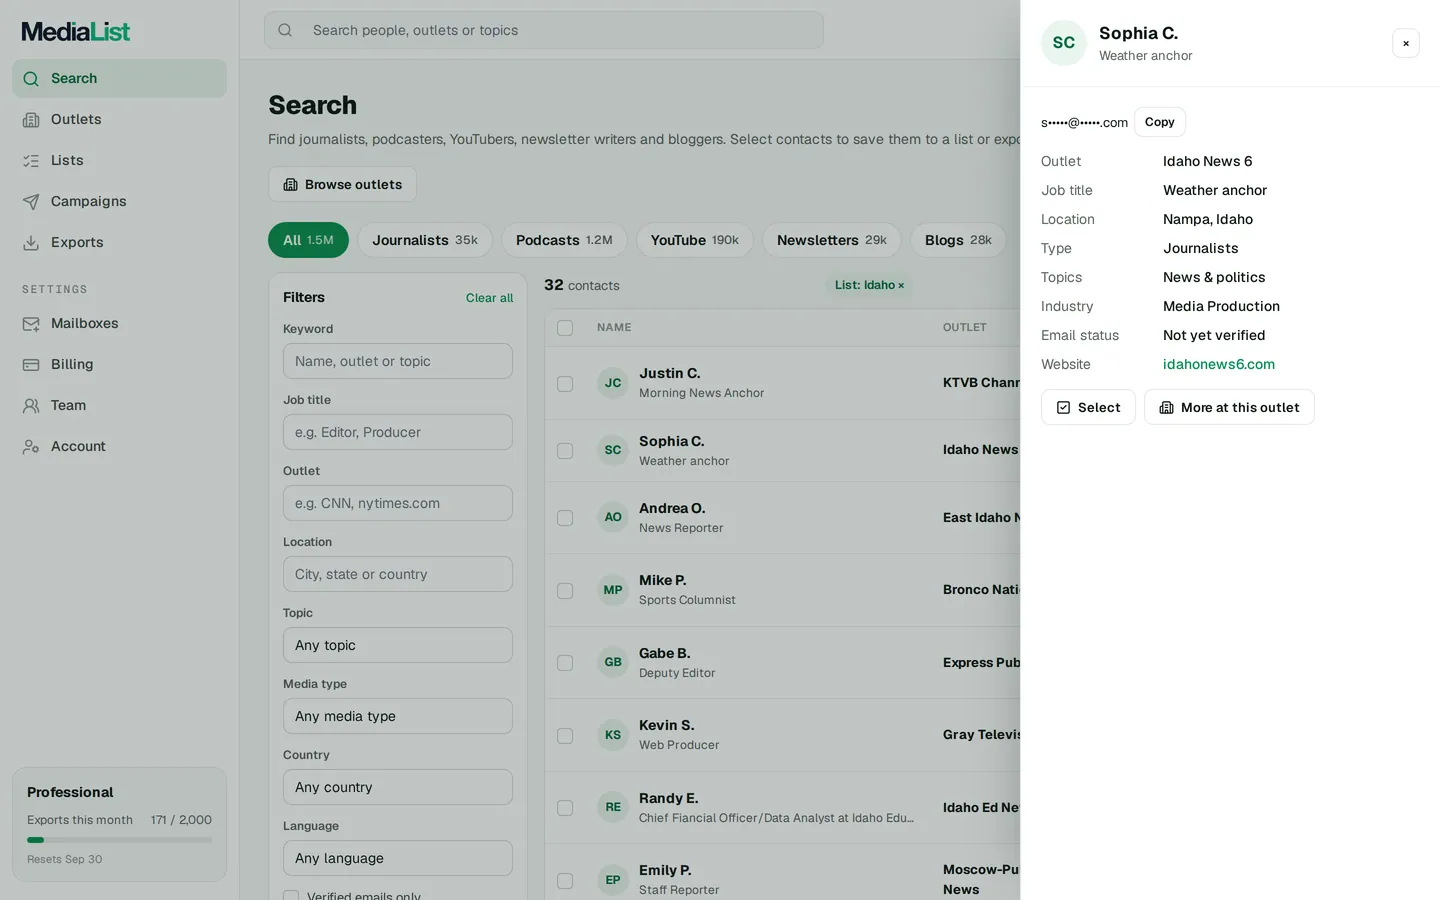This screenshot has width=1440, height=900.
Task: Open the Any country dropdown
Action: (398, 787)
